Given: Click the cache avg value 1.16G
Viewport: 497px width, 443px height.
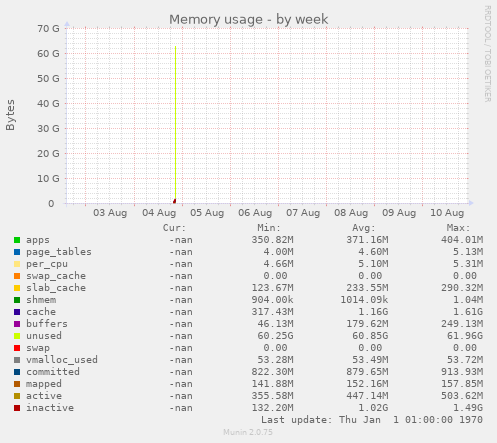Looking at the screenshot, I should 373,312.
